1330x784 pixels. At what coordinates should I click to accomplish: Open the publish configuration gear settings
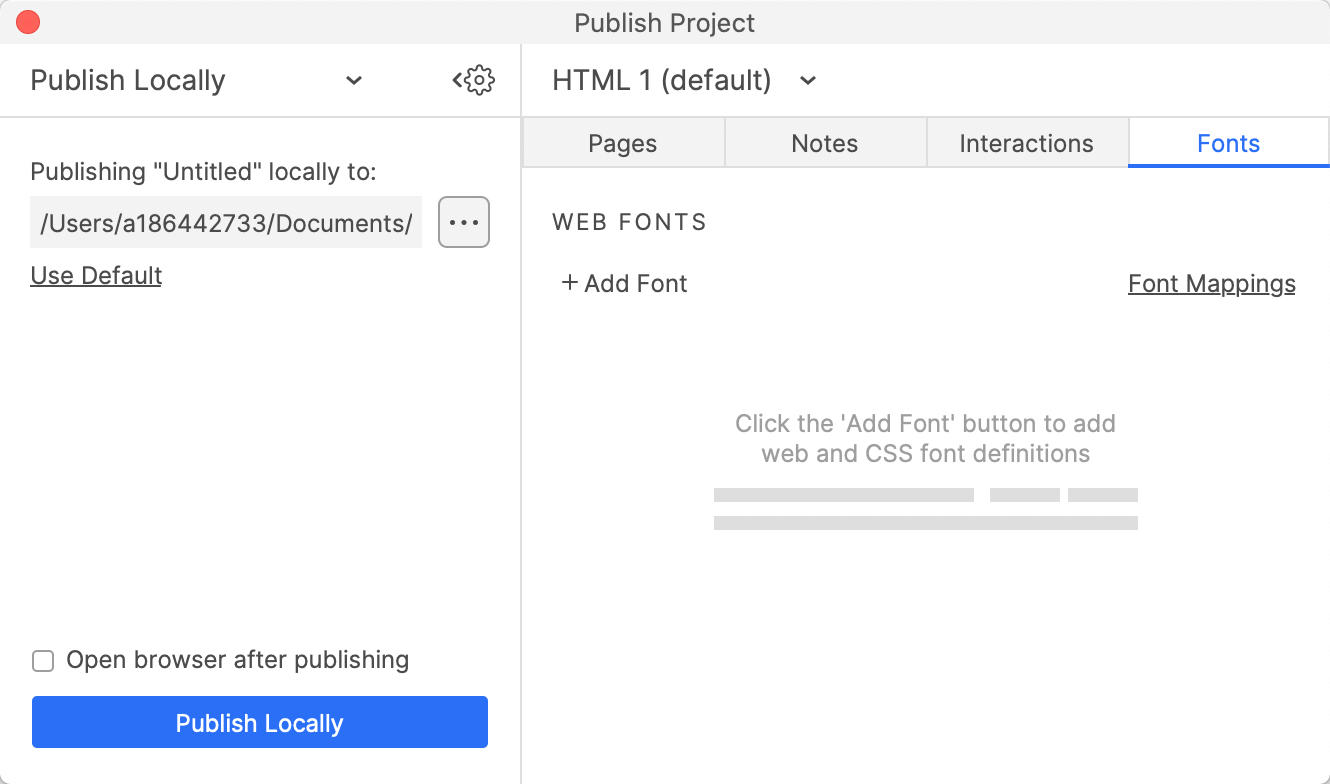click(x=475, y=80)
